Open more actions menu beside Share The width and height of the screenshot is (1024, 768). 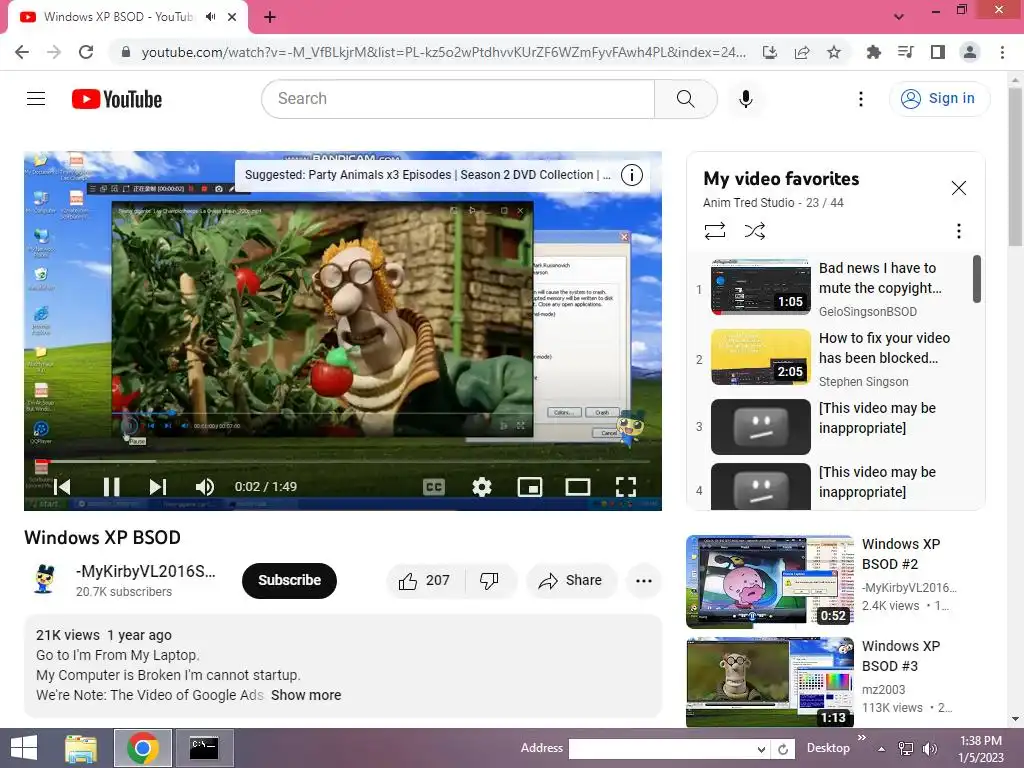pyautogui.click(x=644, y=581)
